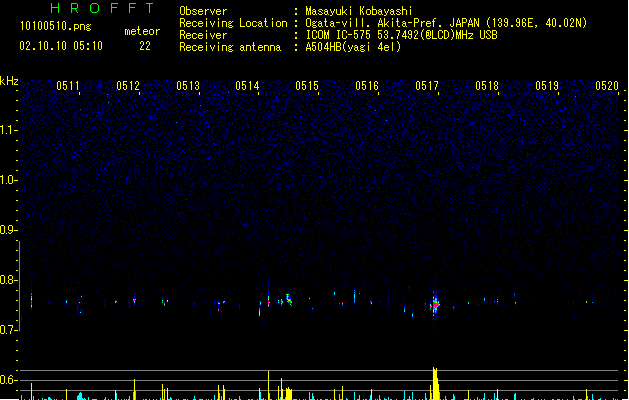The image size is (629, 400).
Task: Click the 1.0 kHz axis label
Action: [x=8, y=180]
